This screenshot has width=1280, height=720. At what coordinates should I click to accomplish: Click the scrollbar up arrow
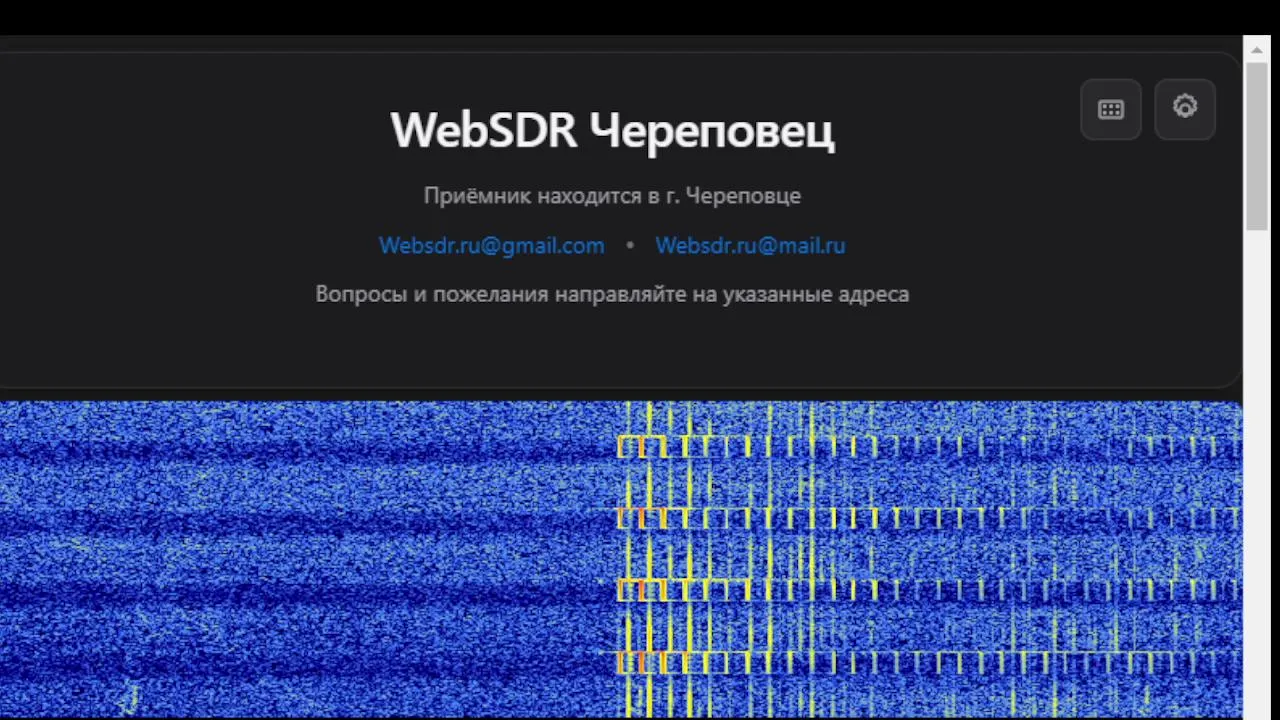(1256, 48)
